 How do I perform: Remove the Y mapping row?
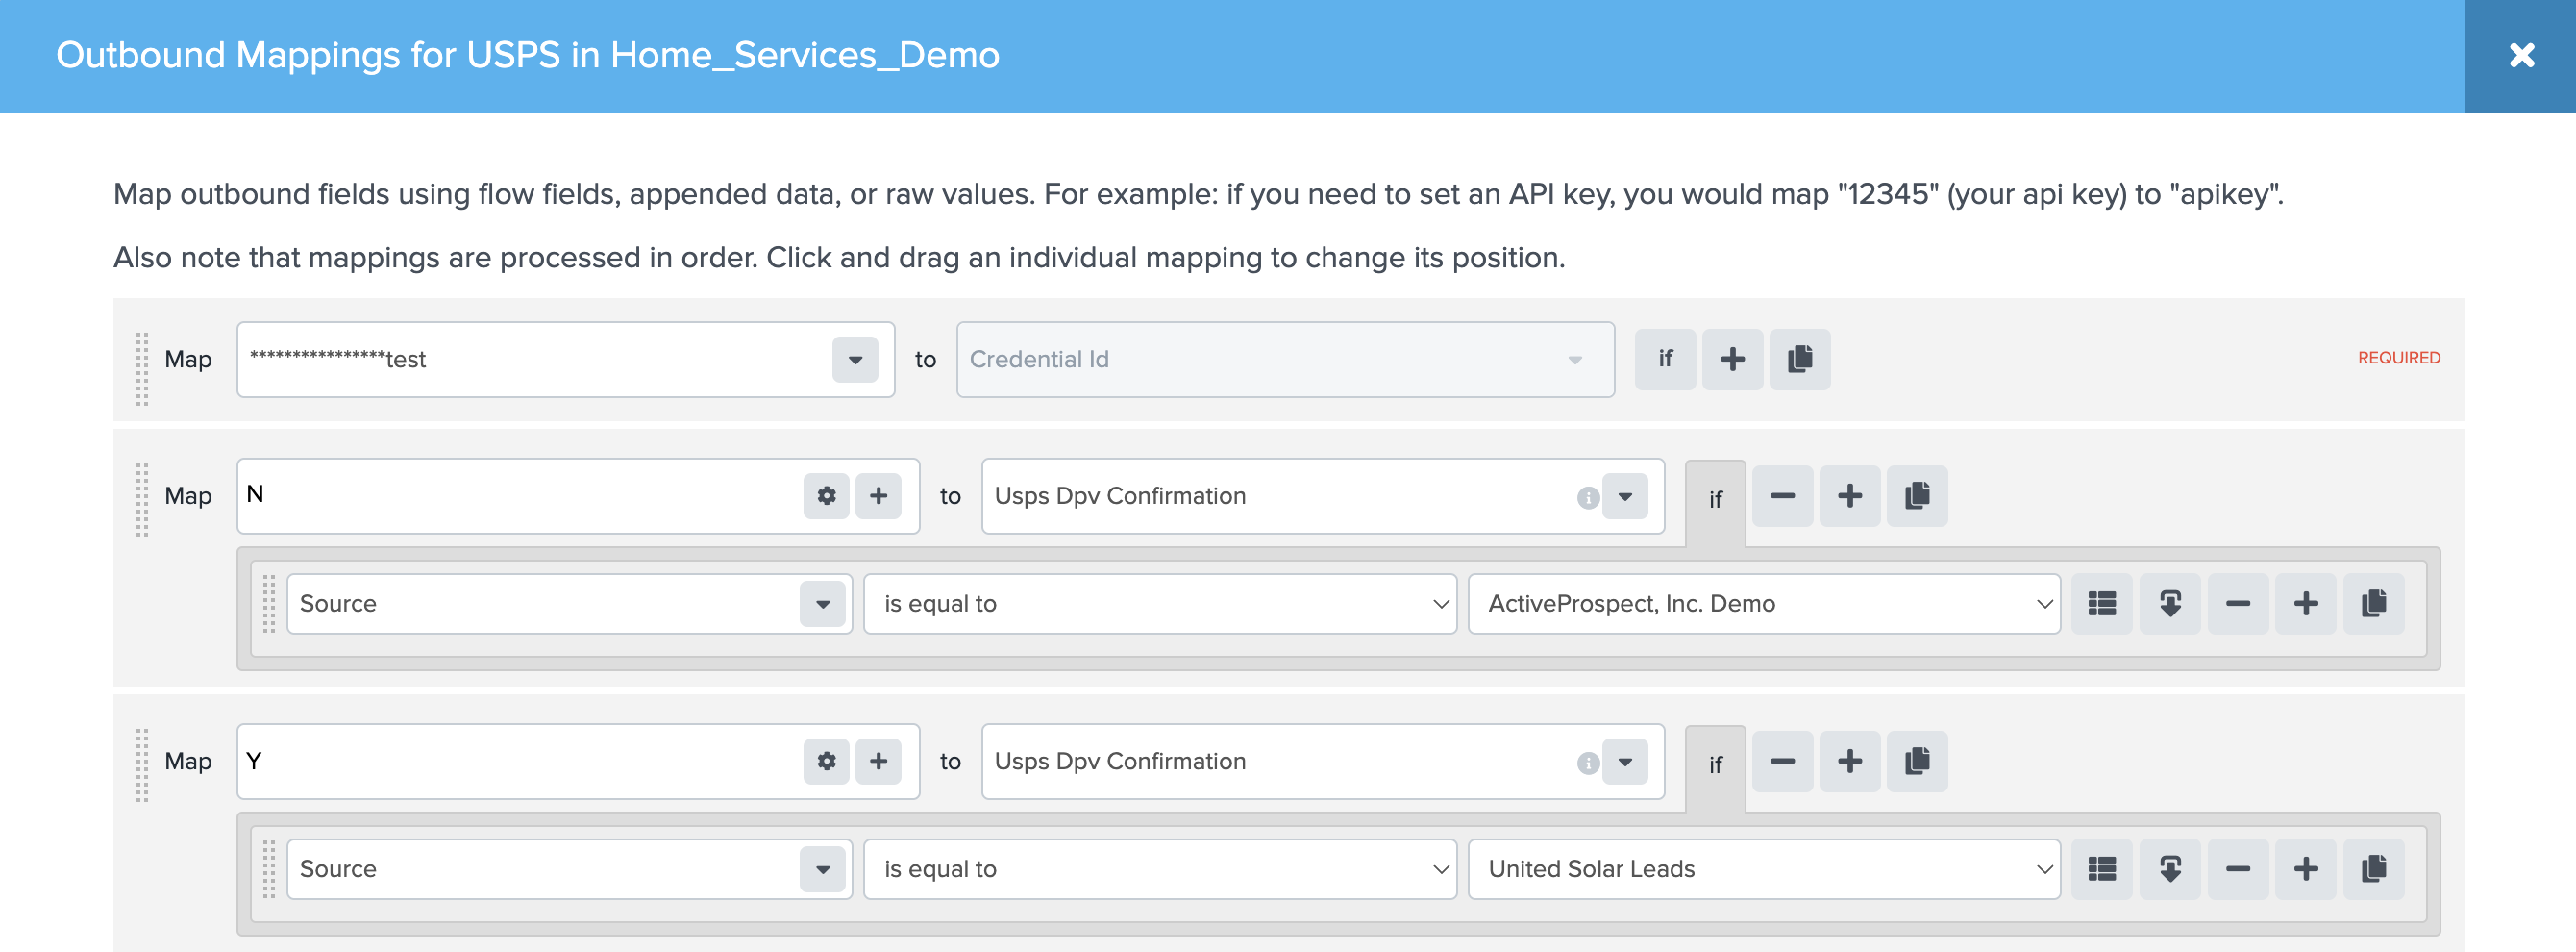pyautogui.click(x=1782, y=762)
